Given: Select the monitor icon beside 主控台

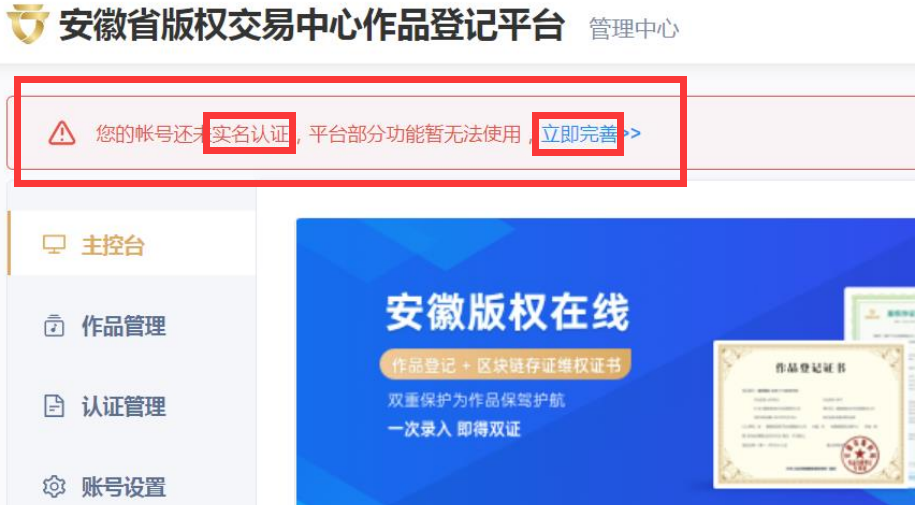Looking at the screenshot, I should pos(54,245).
